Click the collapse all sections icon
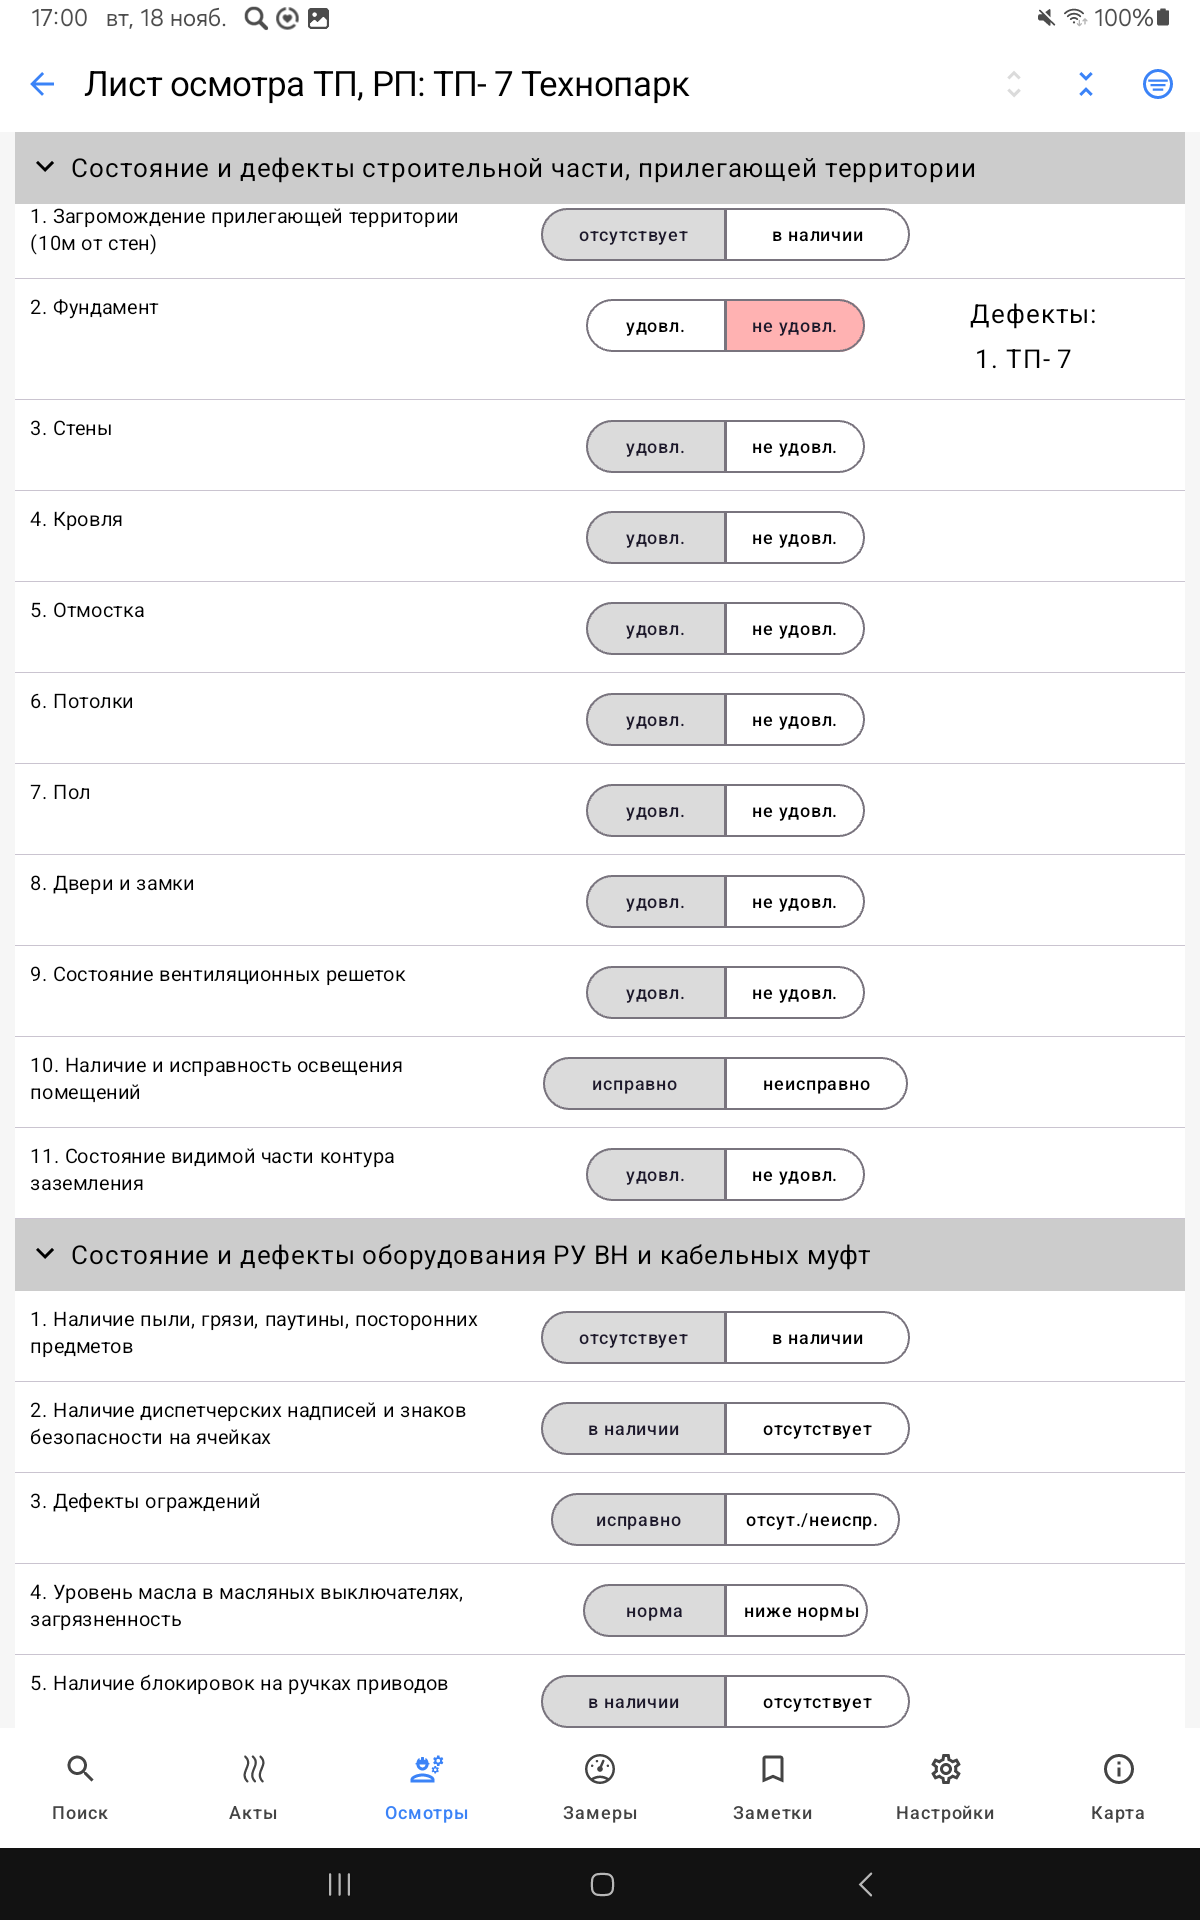Image resolution: width=1200 pixels, height=1920 pixels. 1086,84
